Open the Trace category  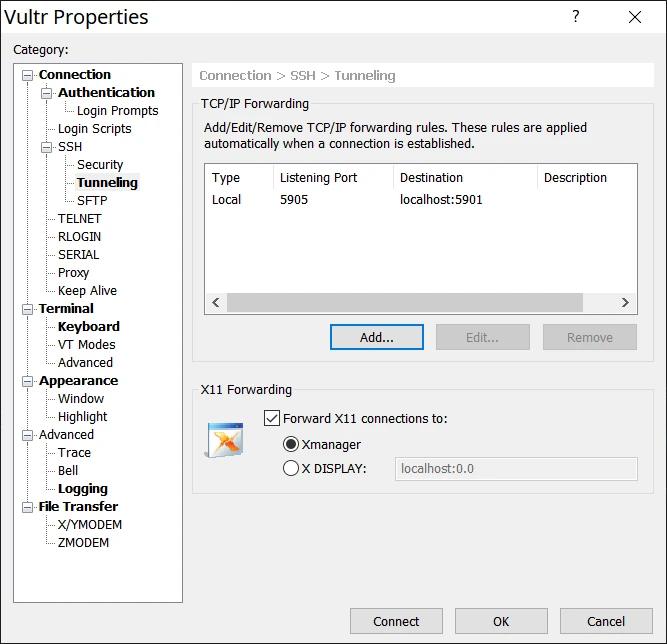[74, 453]
